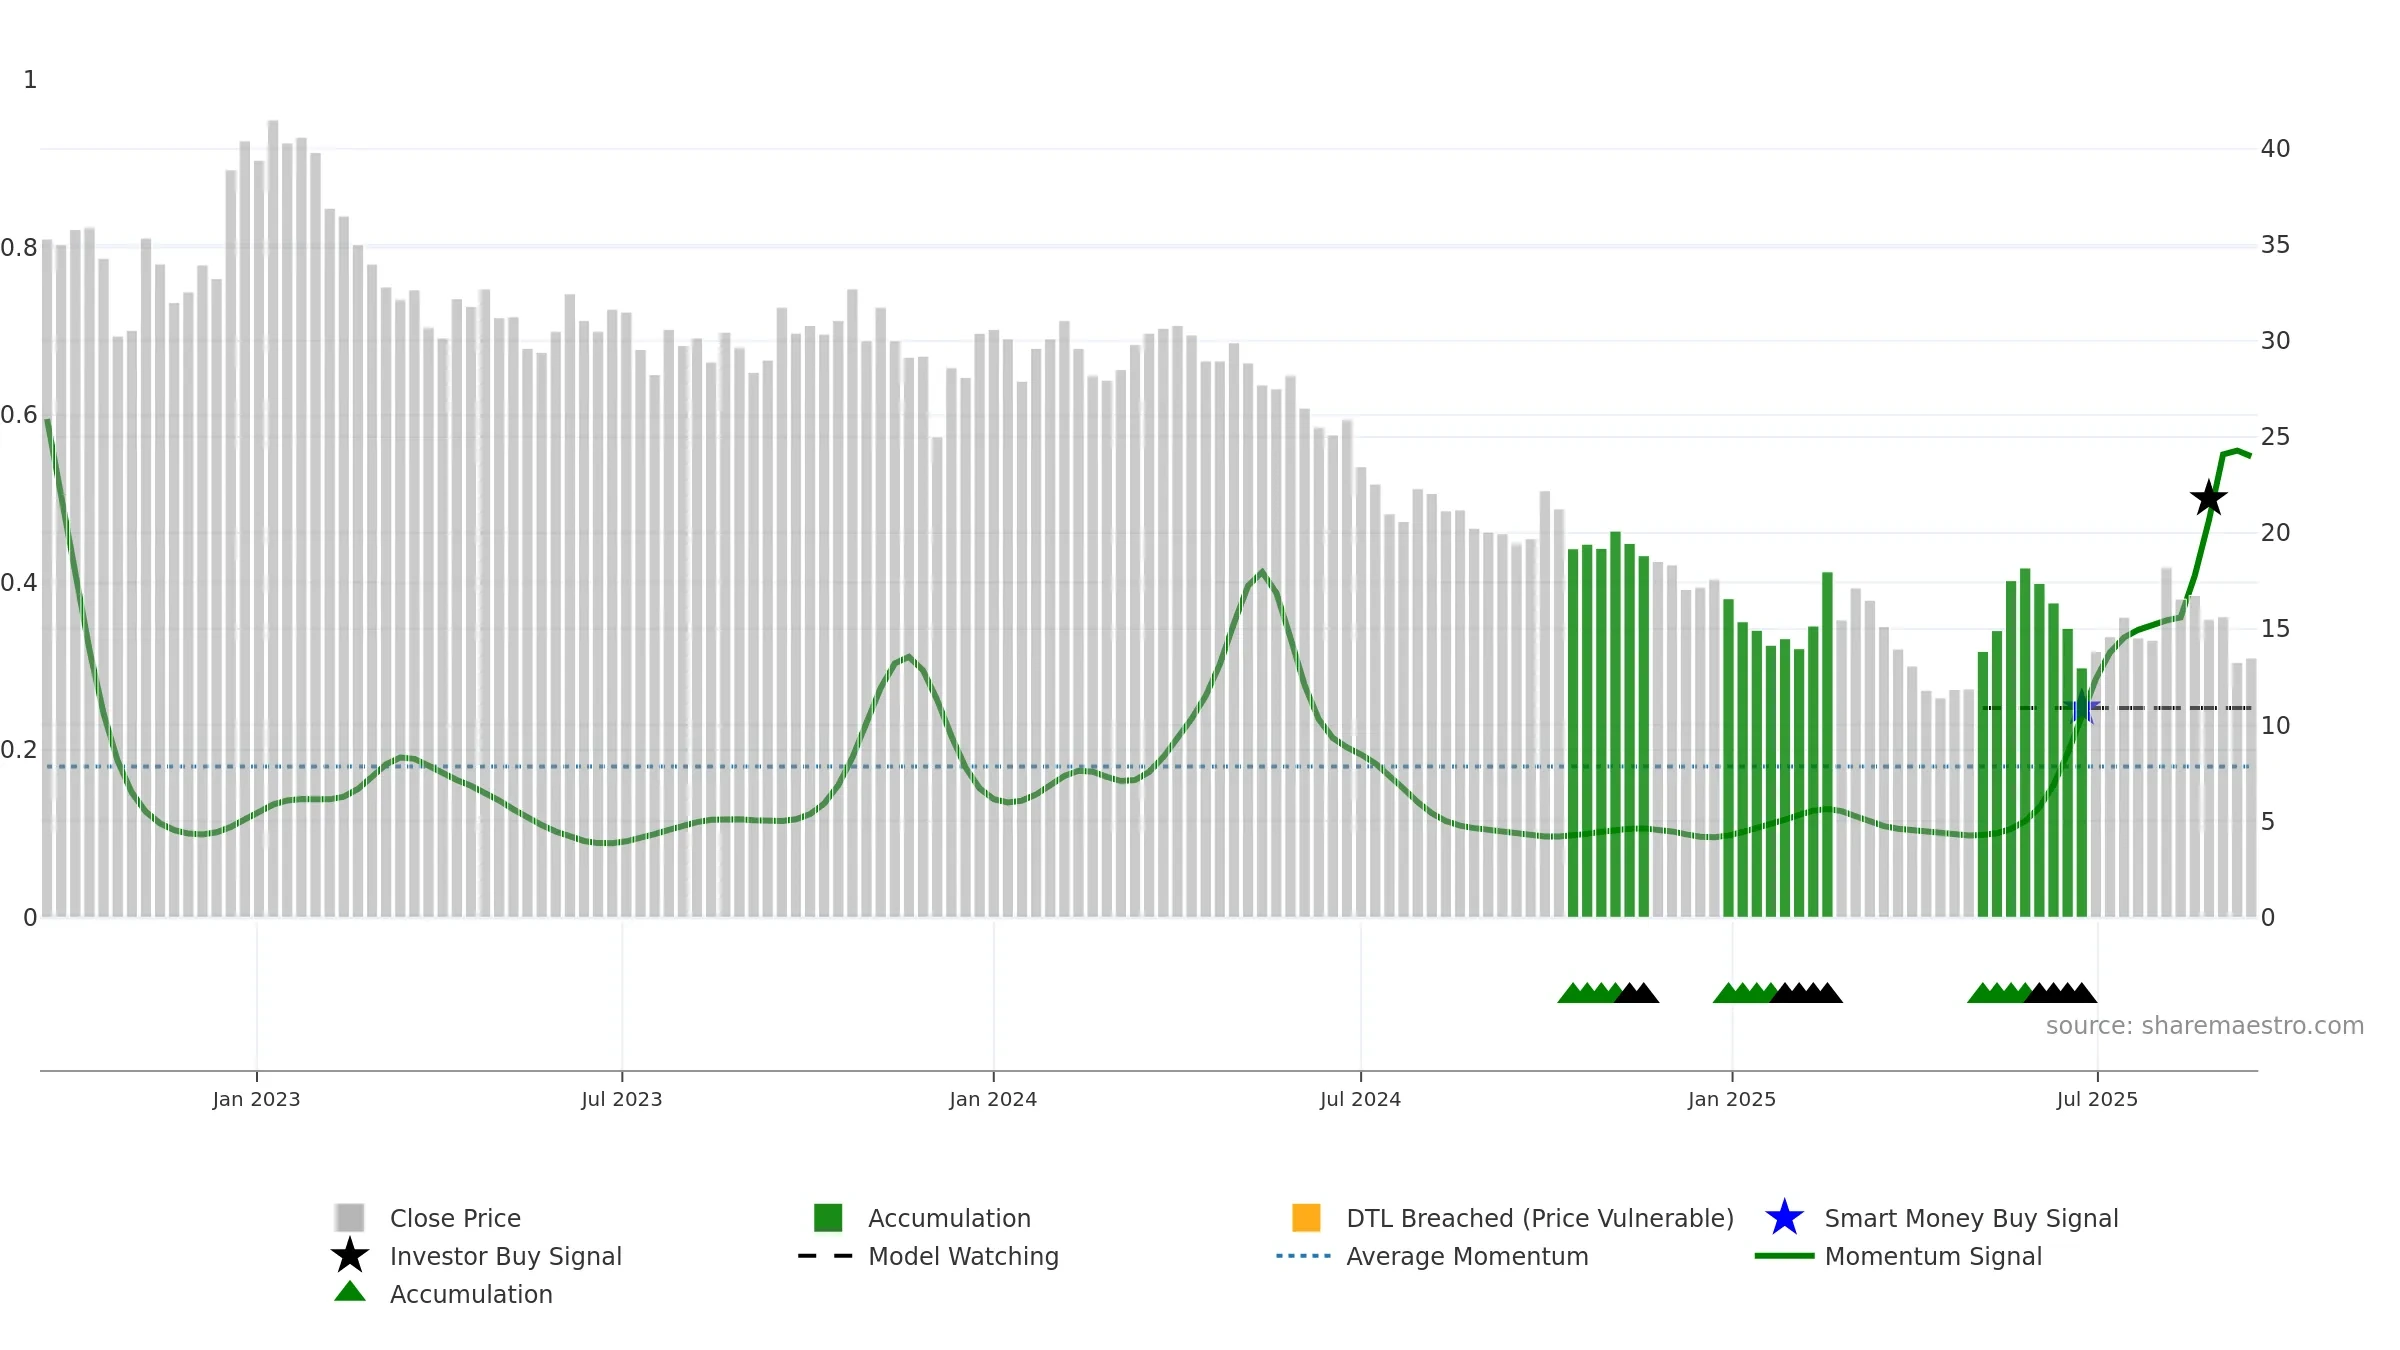The image size is (2400, 1350).
Task: Click the Jan 2024 axis label
Action: (x=993, y=1099)
